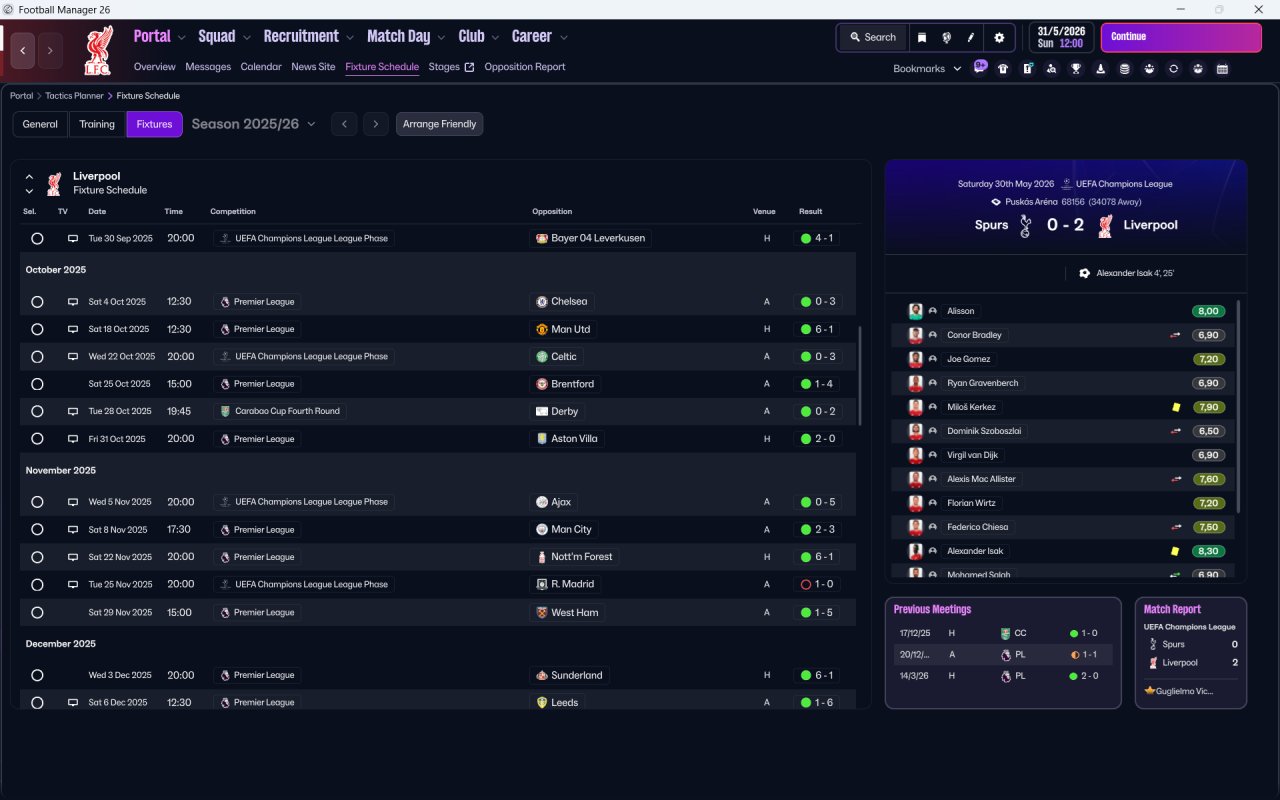
Task: Click the player ratings list scrollbar
Action: point(1239,406)
